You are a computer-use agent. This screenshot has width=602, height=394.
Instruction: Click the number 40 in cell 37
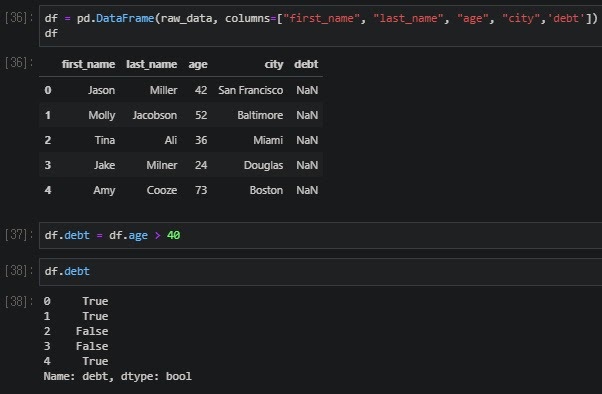[x=174, y=235]
